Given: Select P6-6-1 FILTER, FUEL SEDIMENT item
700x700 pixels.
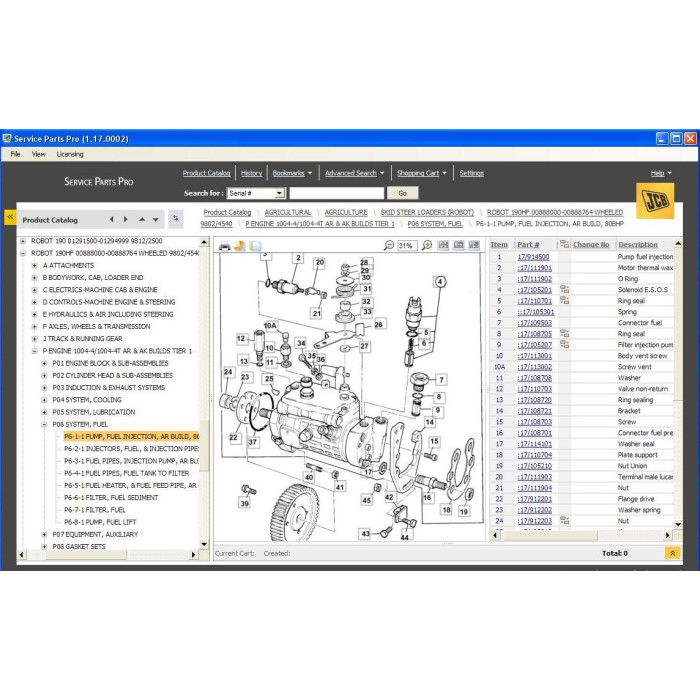Looking at the screenshot, I should [x=111, y=497].
